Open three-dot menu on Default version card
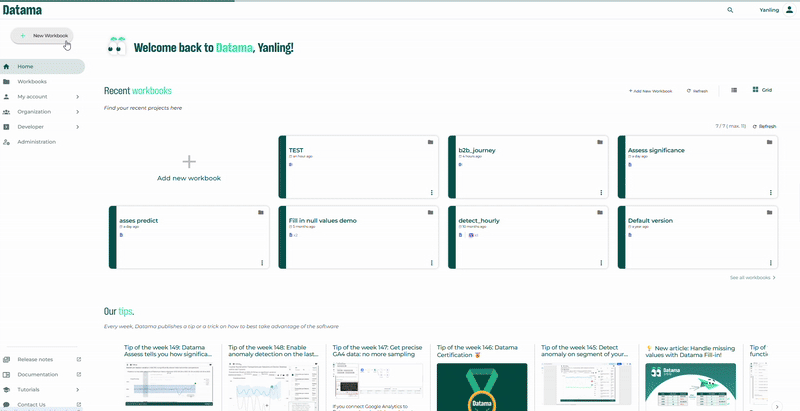The image size is (800, 411). coord(770,263)
